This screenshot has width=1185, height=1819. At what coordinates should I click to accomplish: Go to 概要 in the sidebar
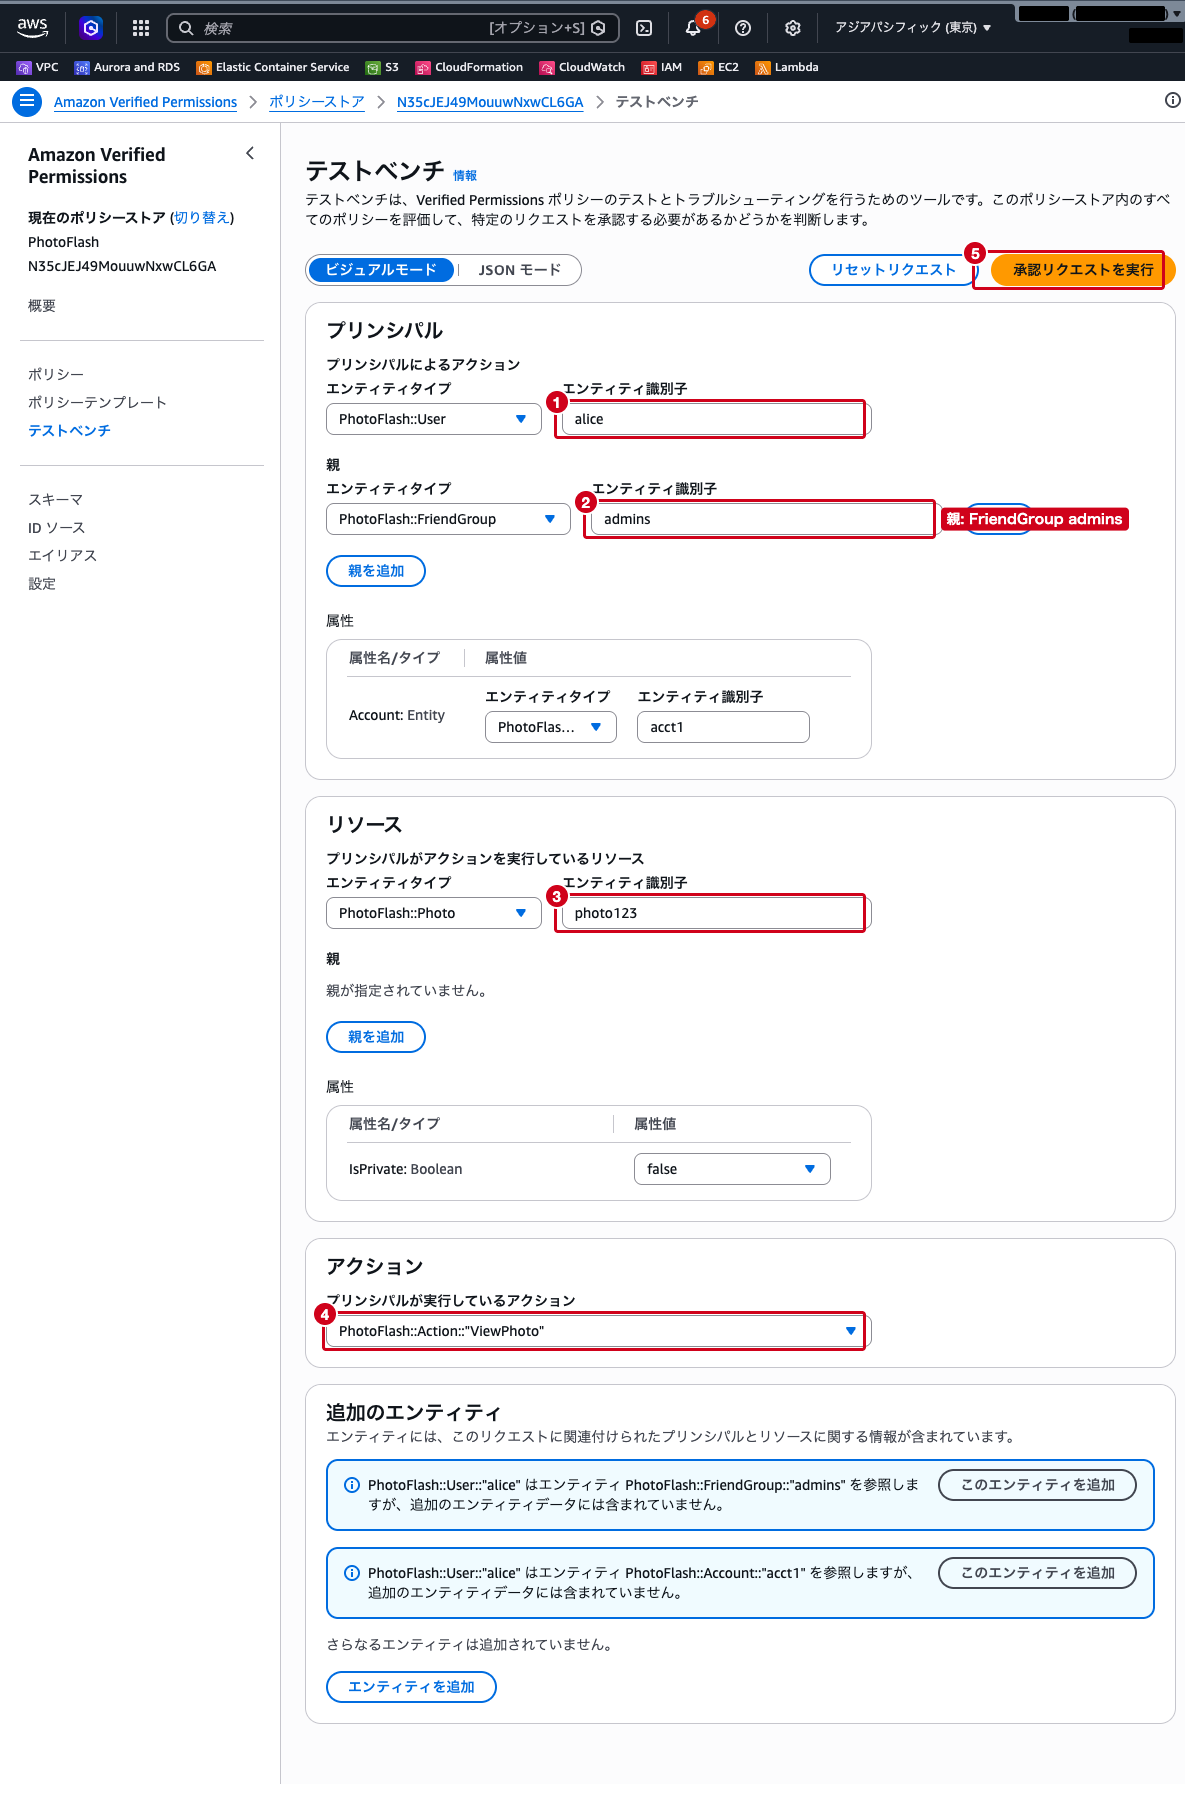point(42,306)
